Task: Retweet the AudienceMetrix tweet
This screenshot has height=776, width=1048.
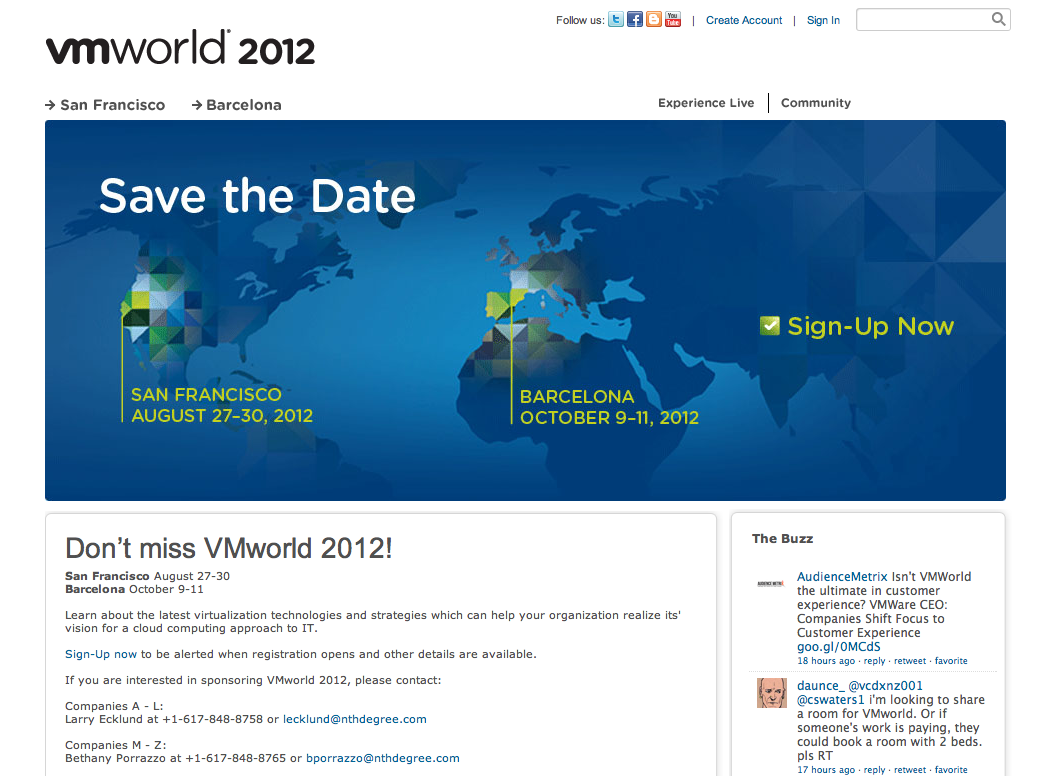Action: coord(910,660)
